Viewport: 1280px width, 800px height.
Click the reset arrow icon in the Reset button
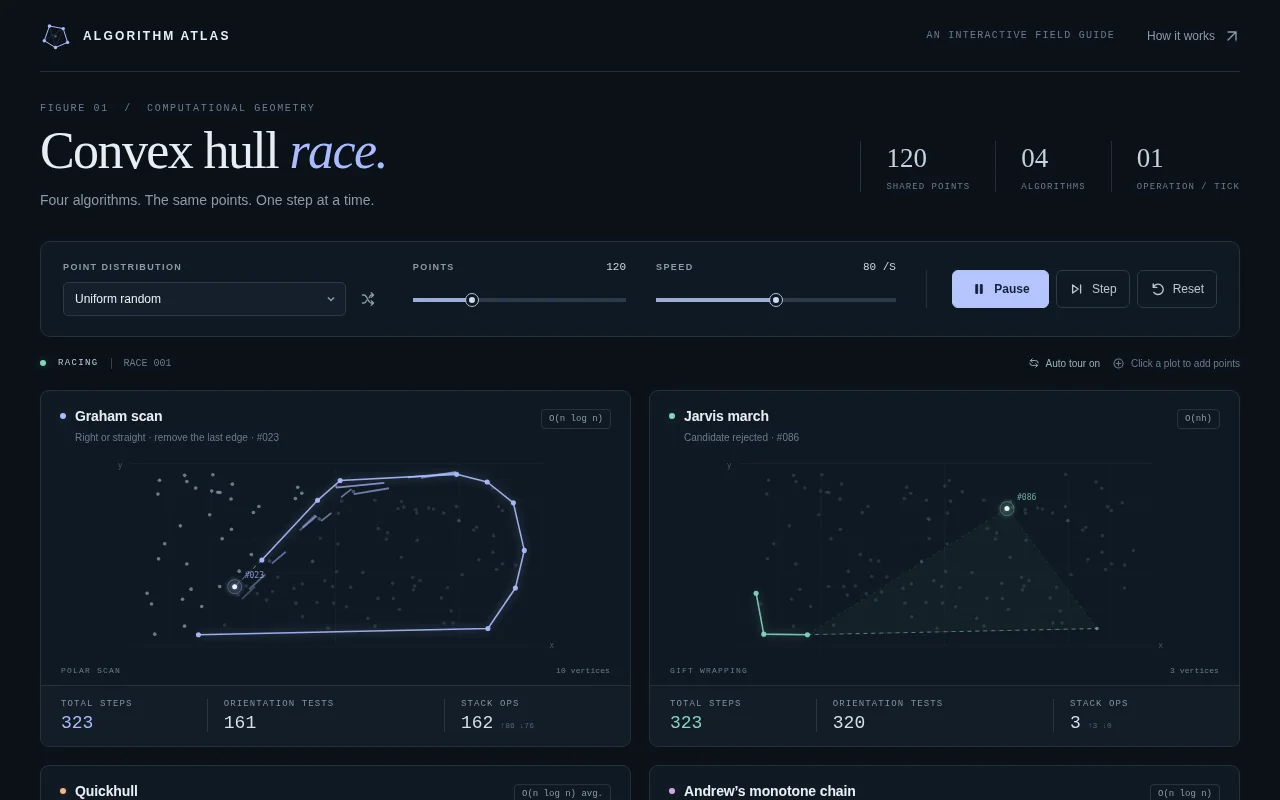coord(1158,289)
